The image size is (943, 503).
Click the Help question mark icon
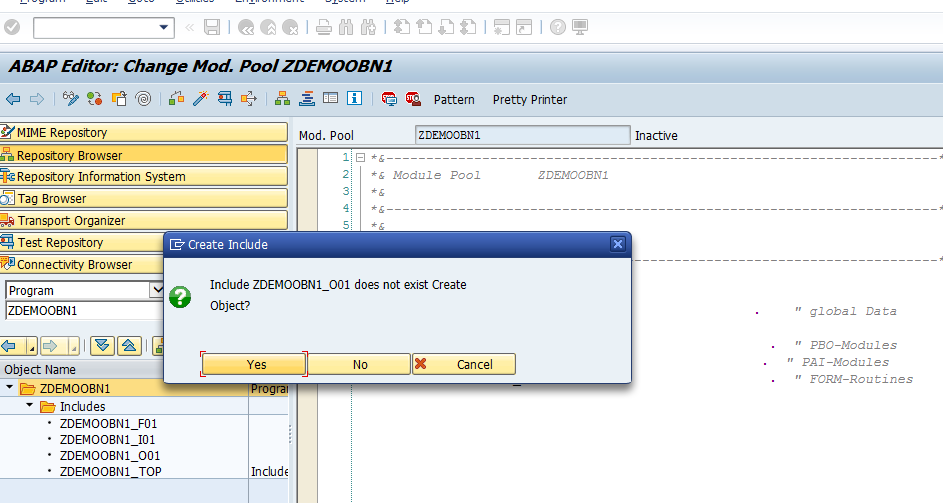558,27
